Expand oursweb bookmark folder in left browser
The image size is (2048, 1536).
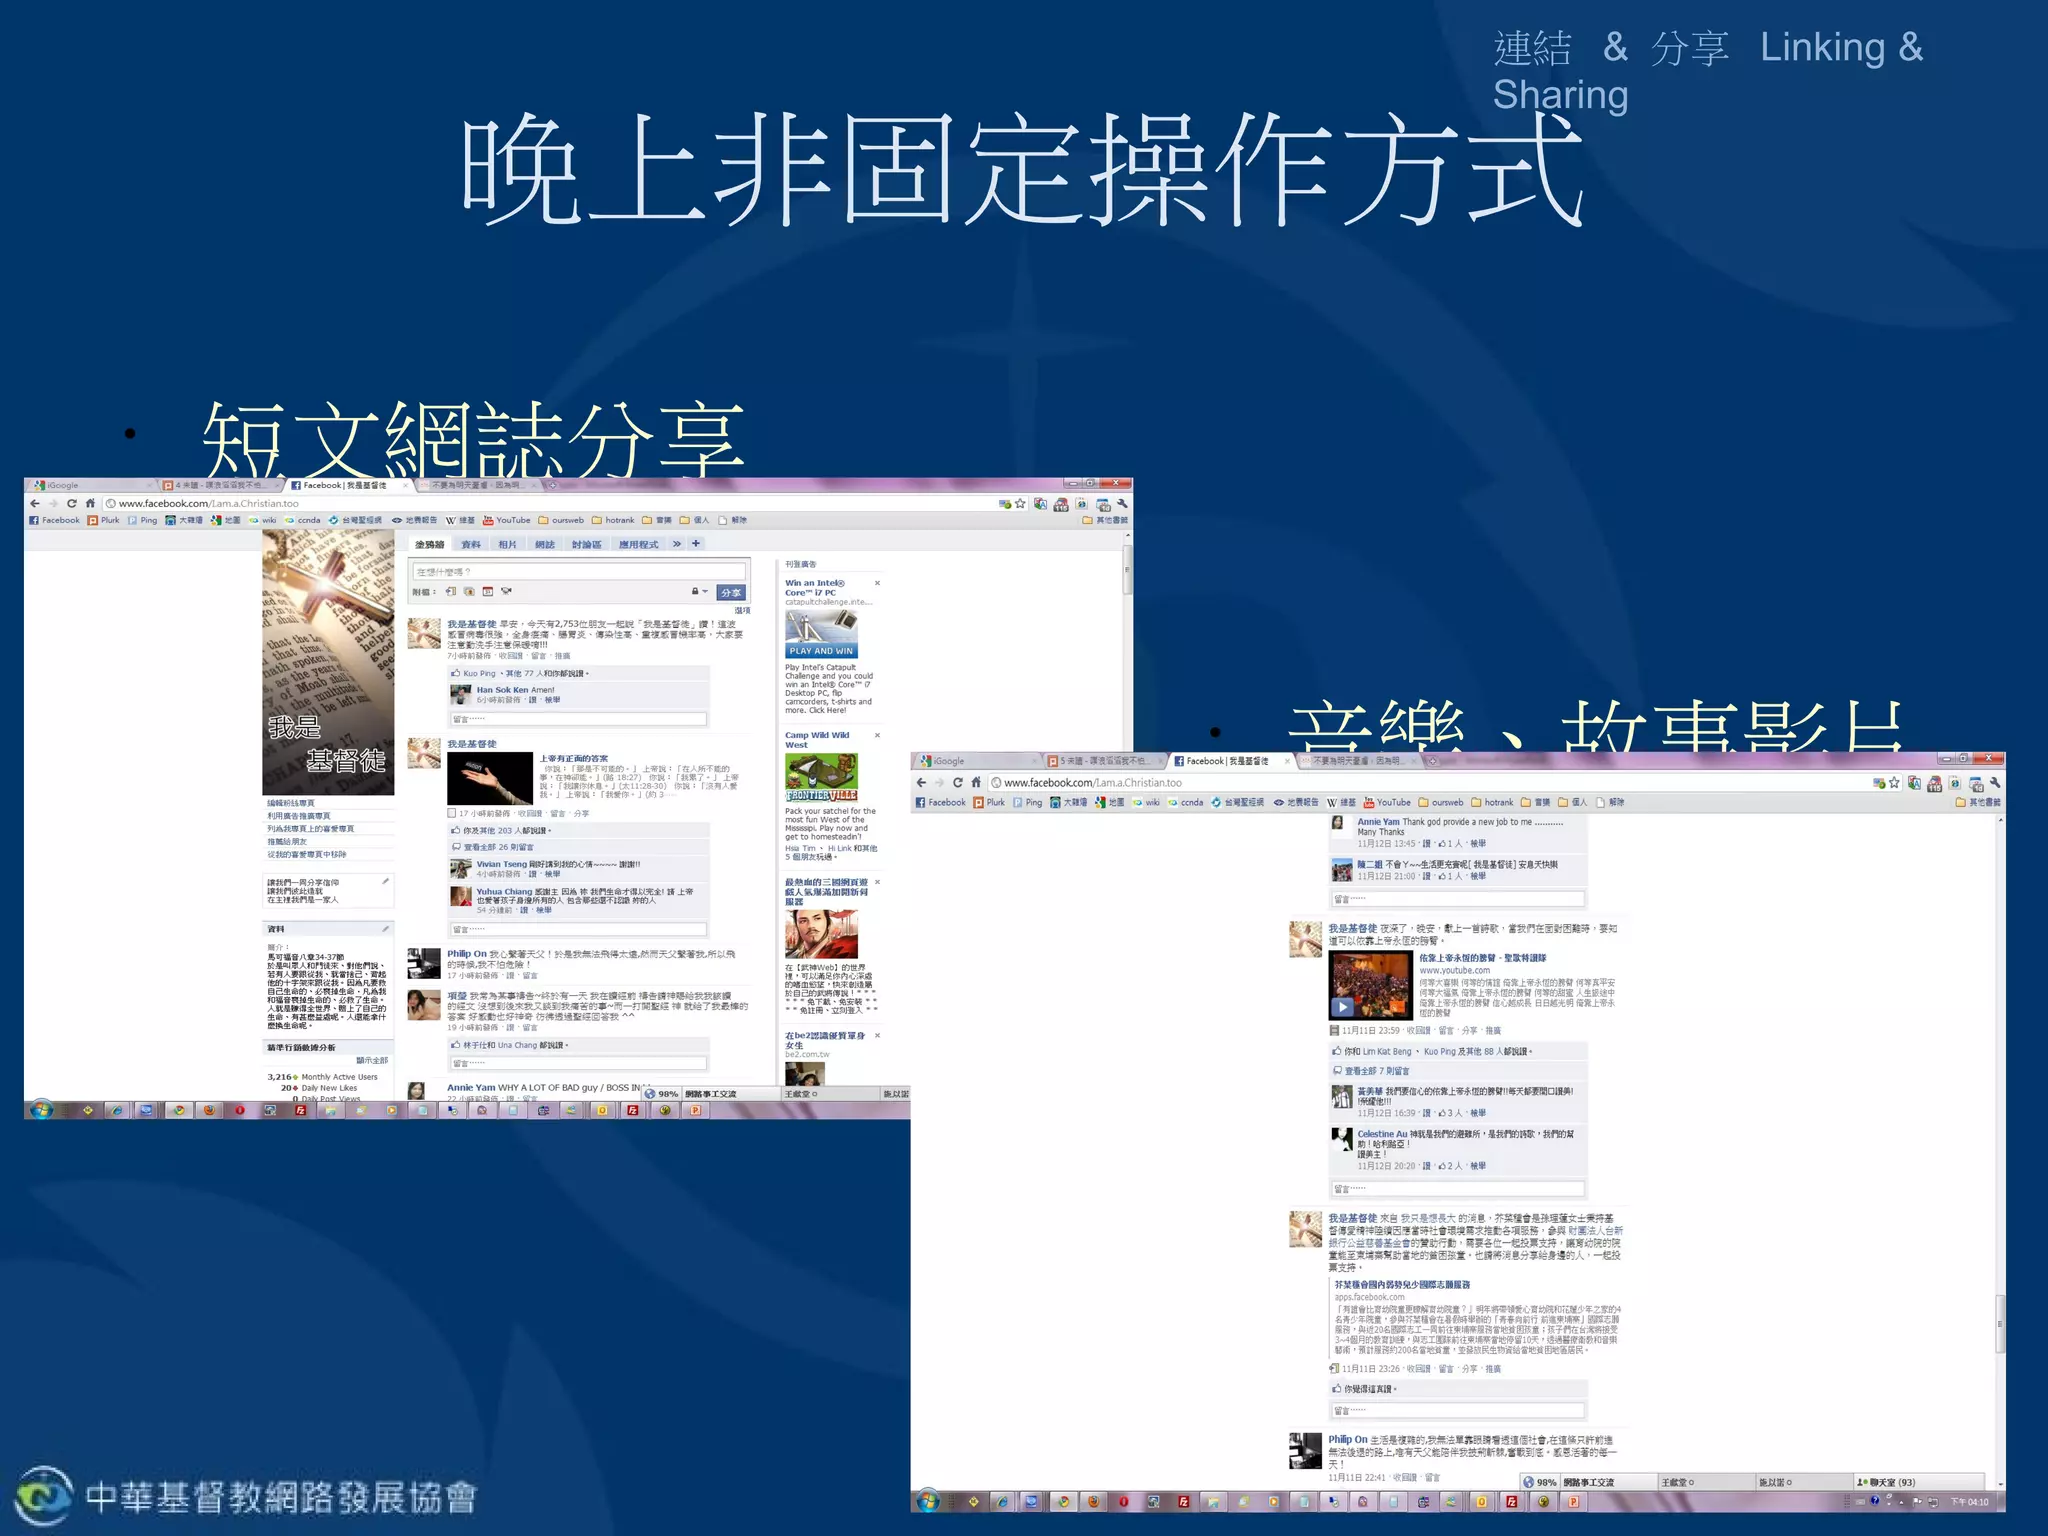[561, 520]
